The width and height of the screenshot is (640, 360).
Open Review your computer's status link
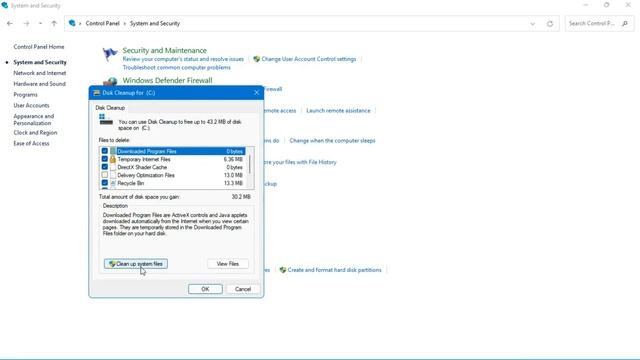click(183, 59)
